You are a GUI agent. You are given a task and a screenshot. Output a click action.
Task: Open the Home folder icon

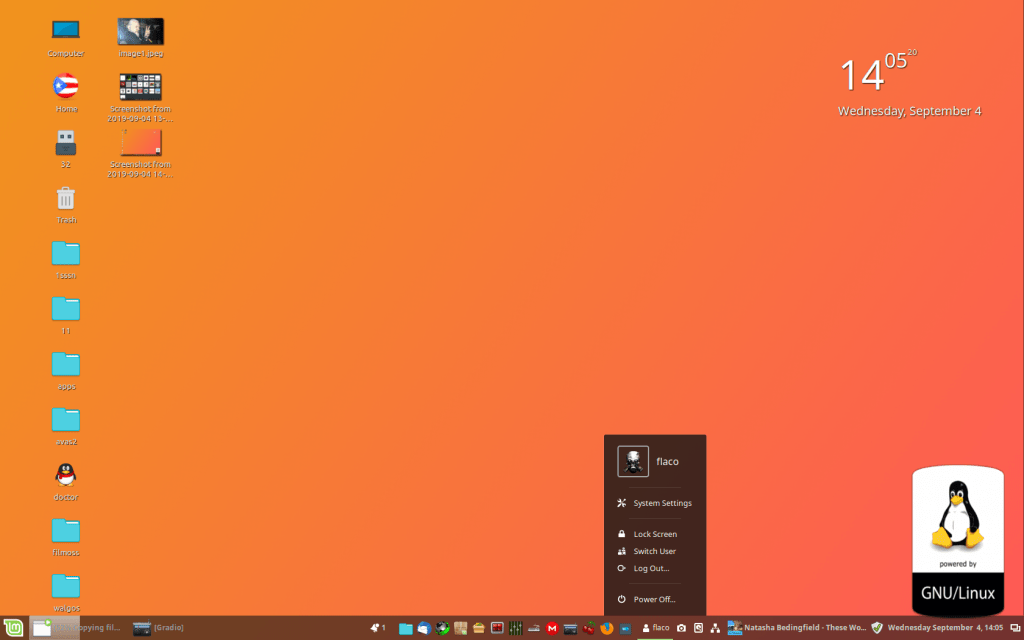point(66,86)
